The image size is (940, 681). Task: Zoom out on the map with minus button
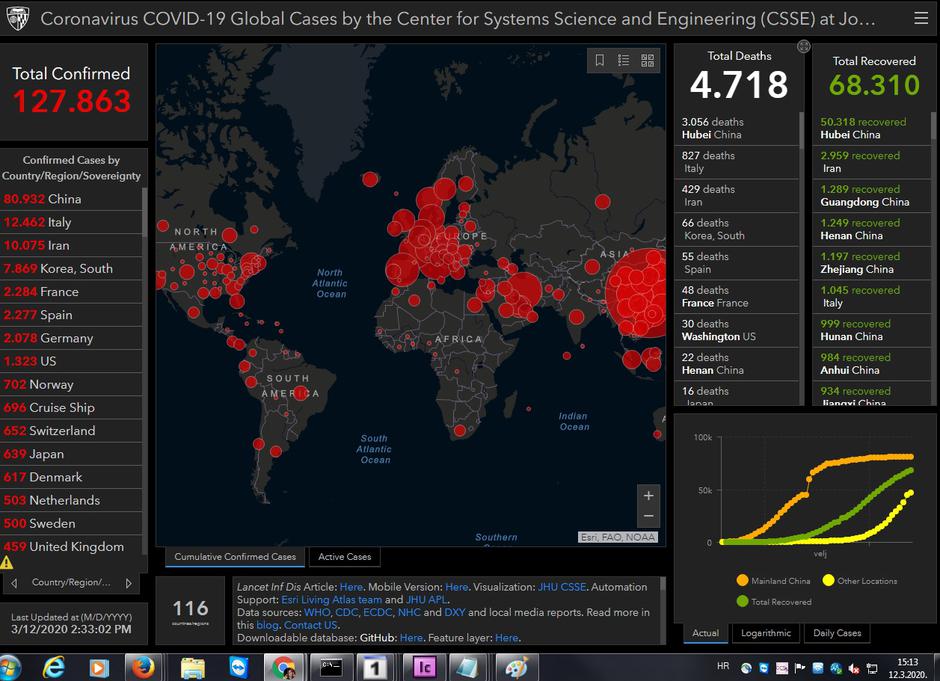point(648,516)
